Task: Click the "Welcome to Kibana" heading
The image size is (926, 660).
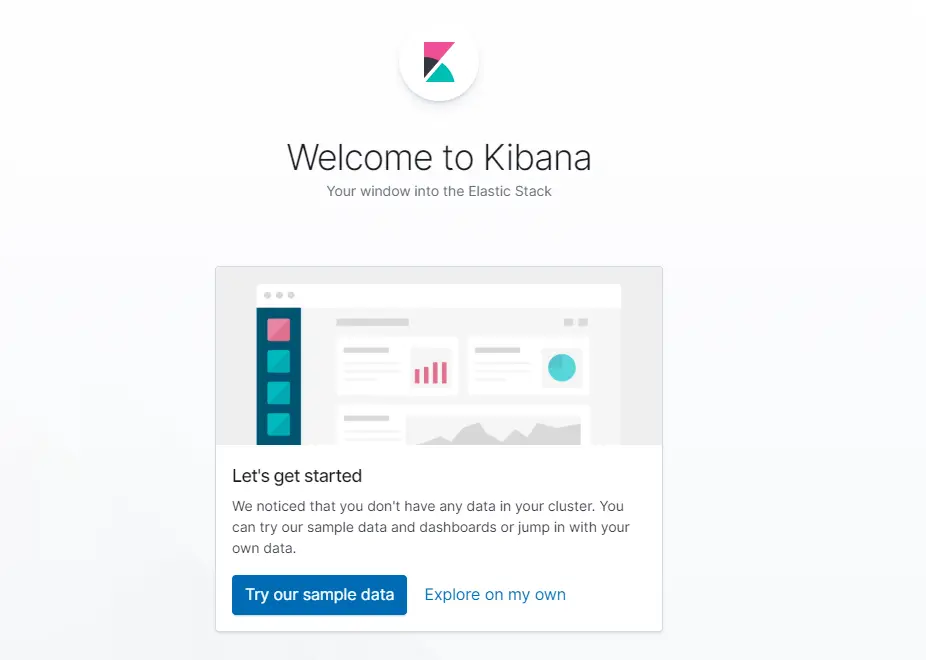Action: (439, 157)
